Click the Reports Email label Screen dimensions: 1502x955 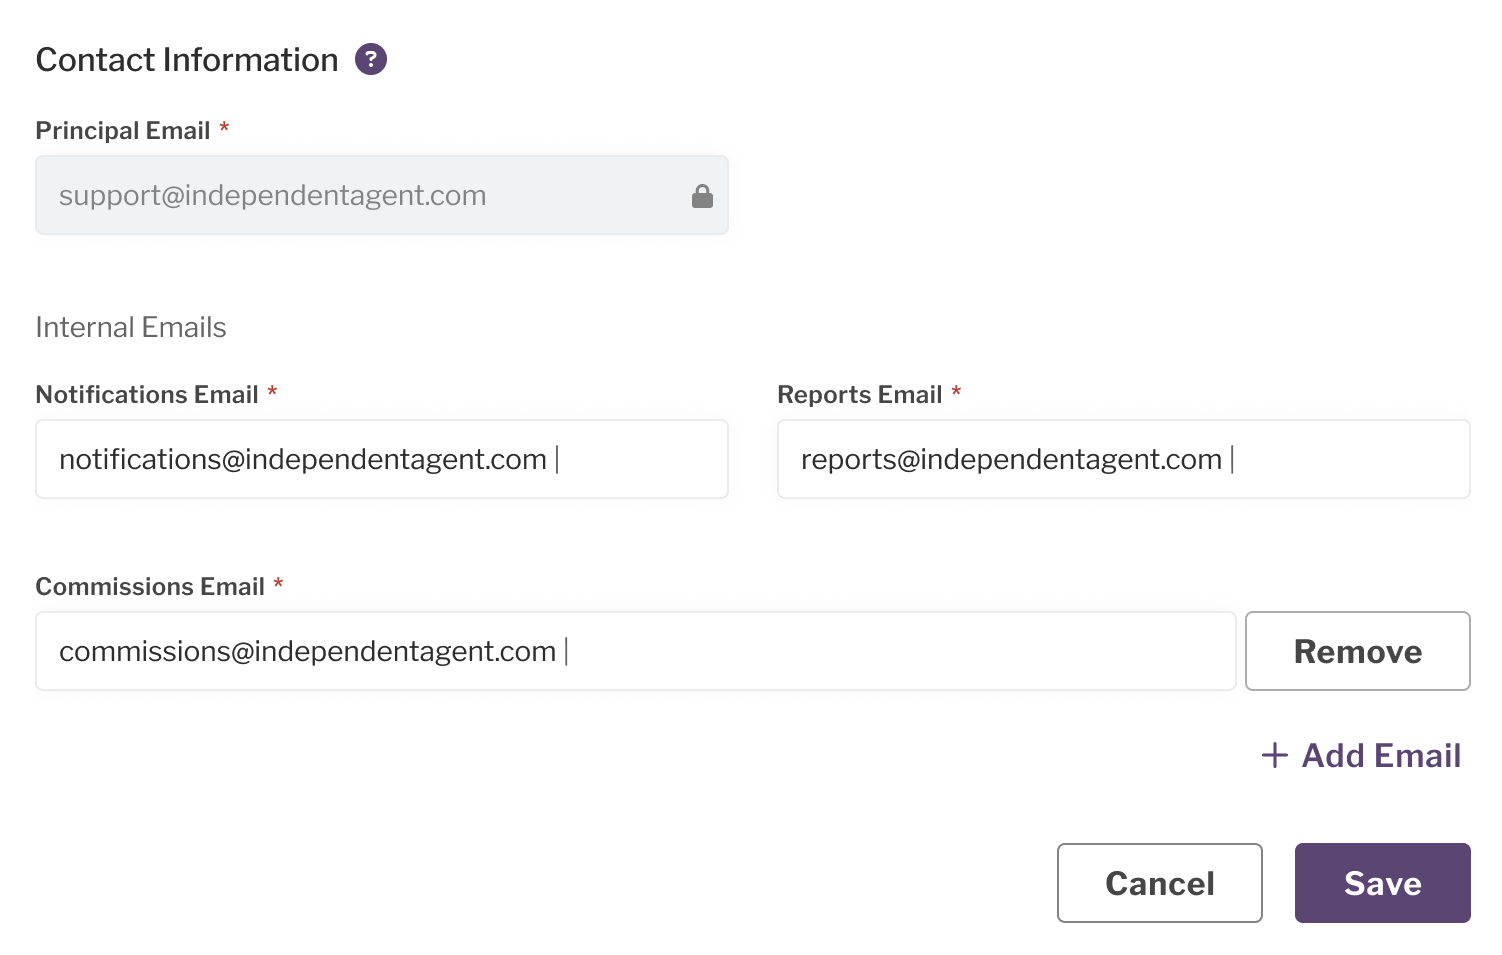860,395
